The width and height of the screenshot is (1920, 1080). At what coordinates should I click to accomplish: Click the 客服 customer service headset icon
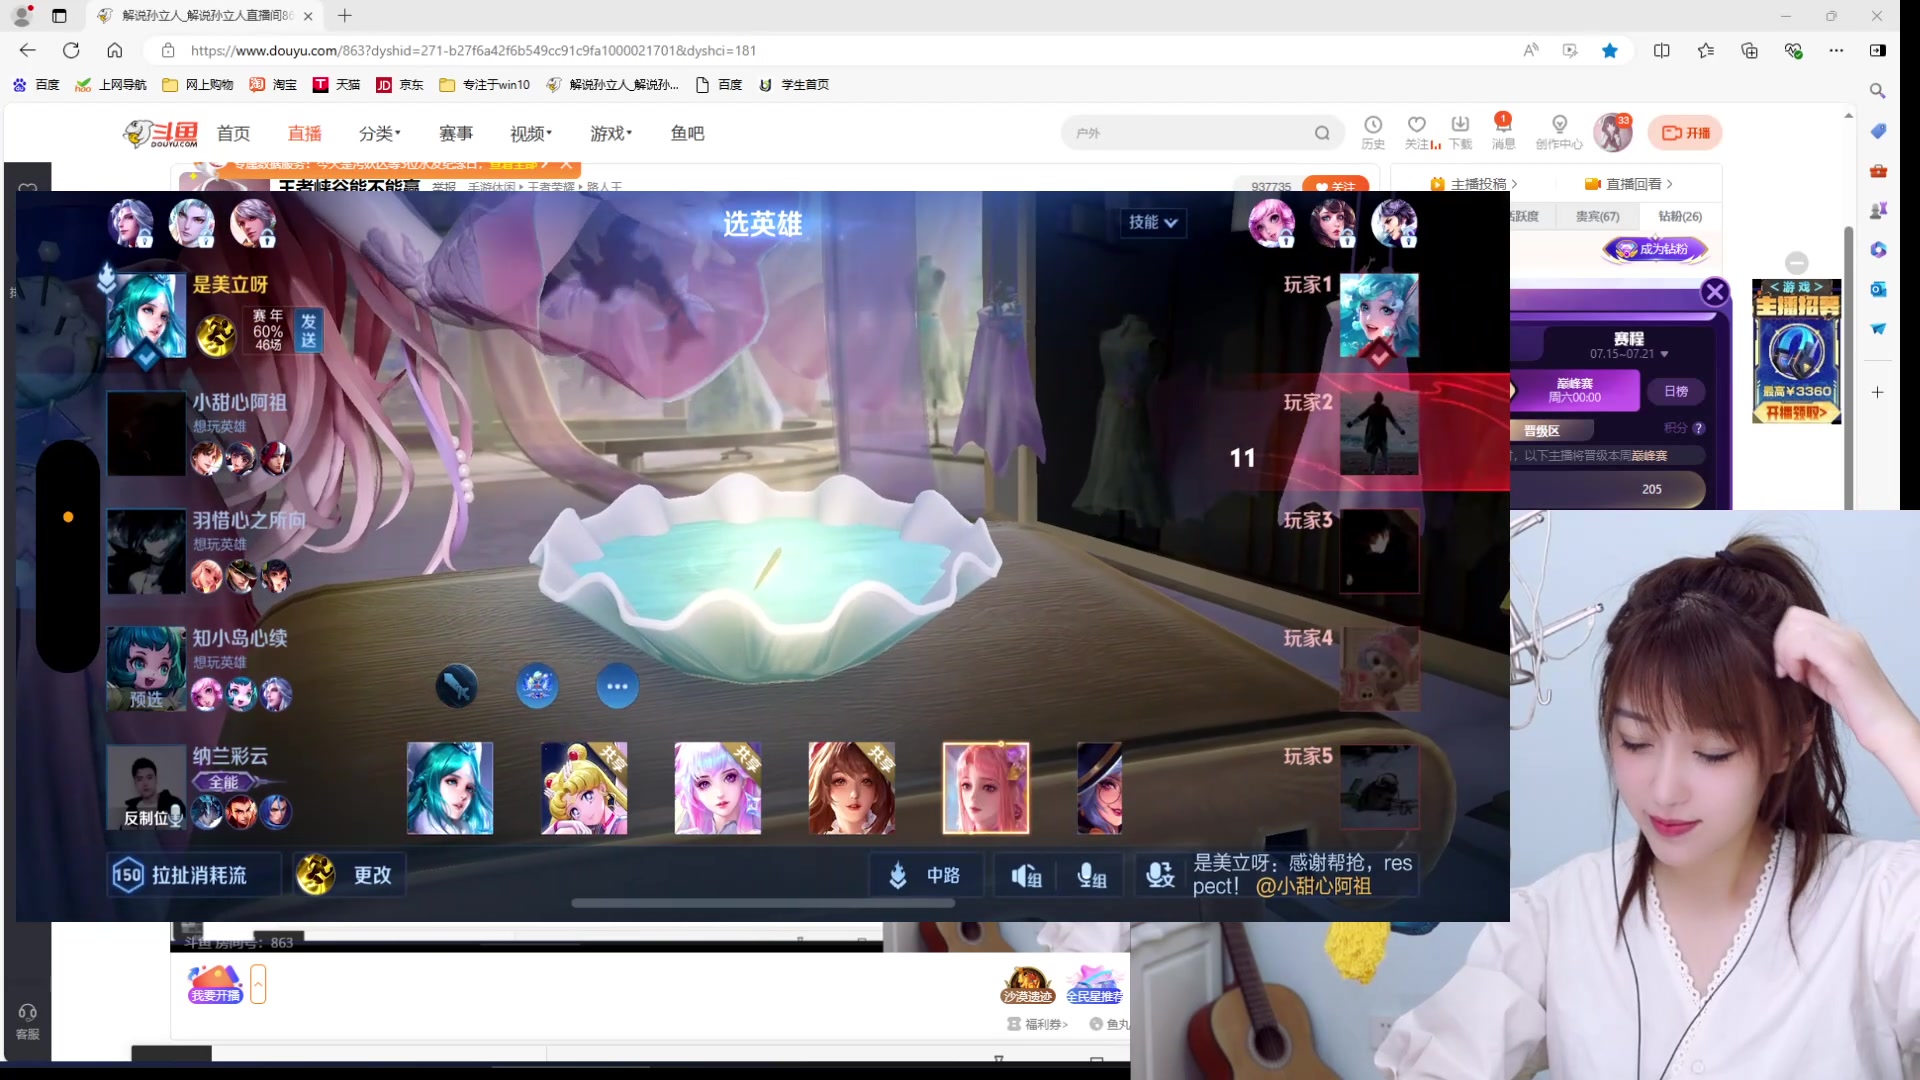point(28,1013)
